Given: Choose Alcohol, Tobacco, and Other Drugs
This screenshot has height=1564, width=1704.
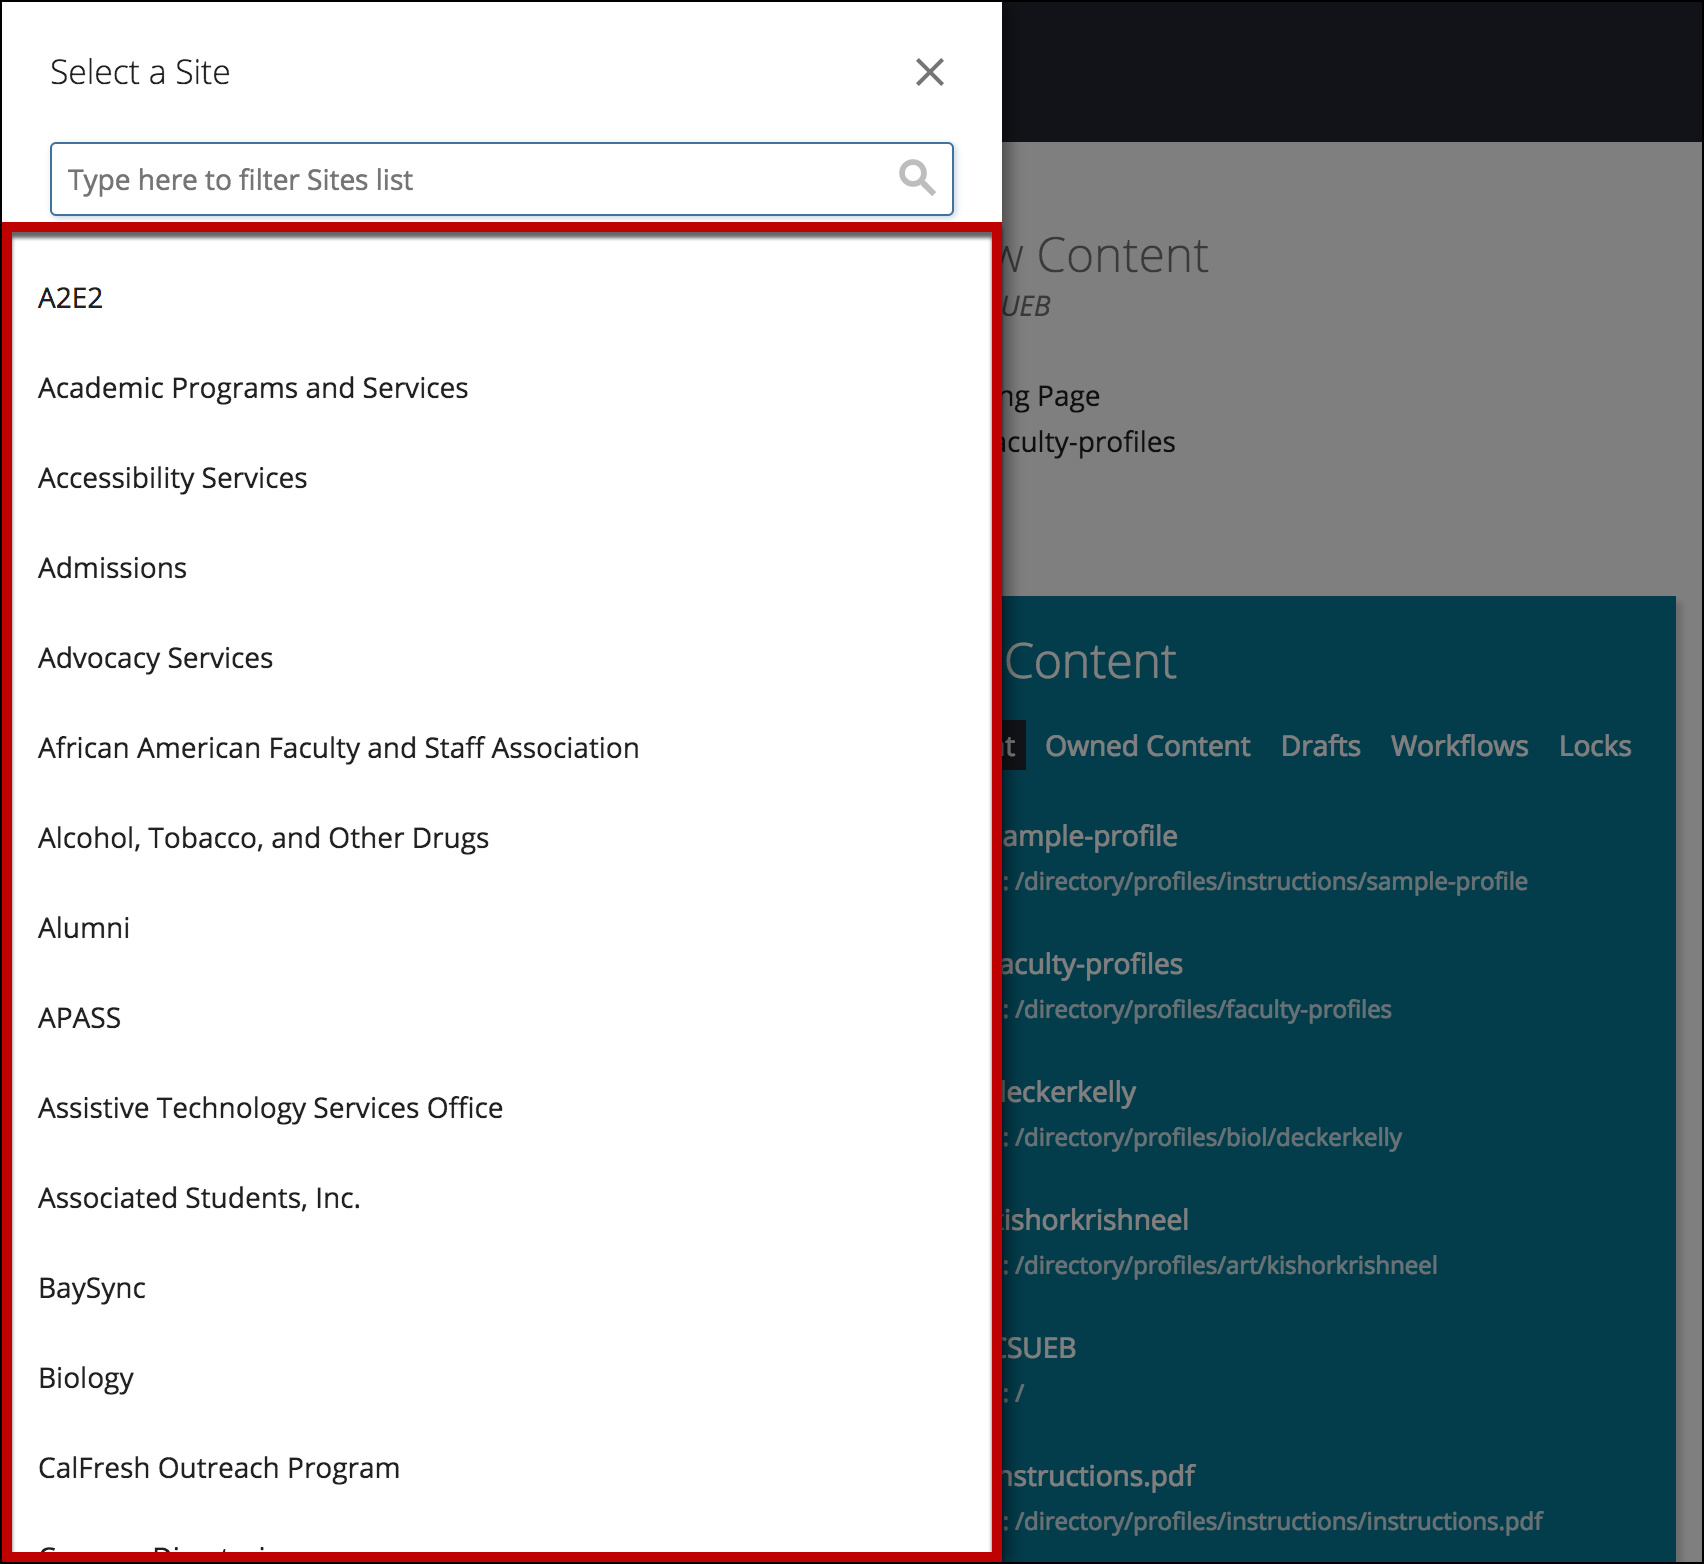Looking at the screenshot, I should 263,838.
